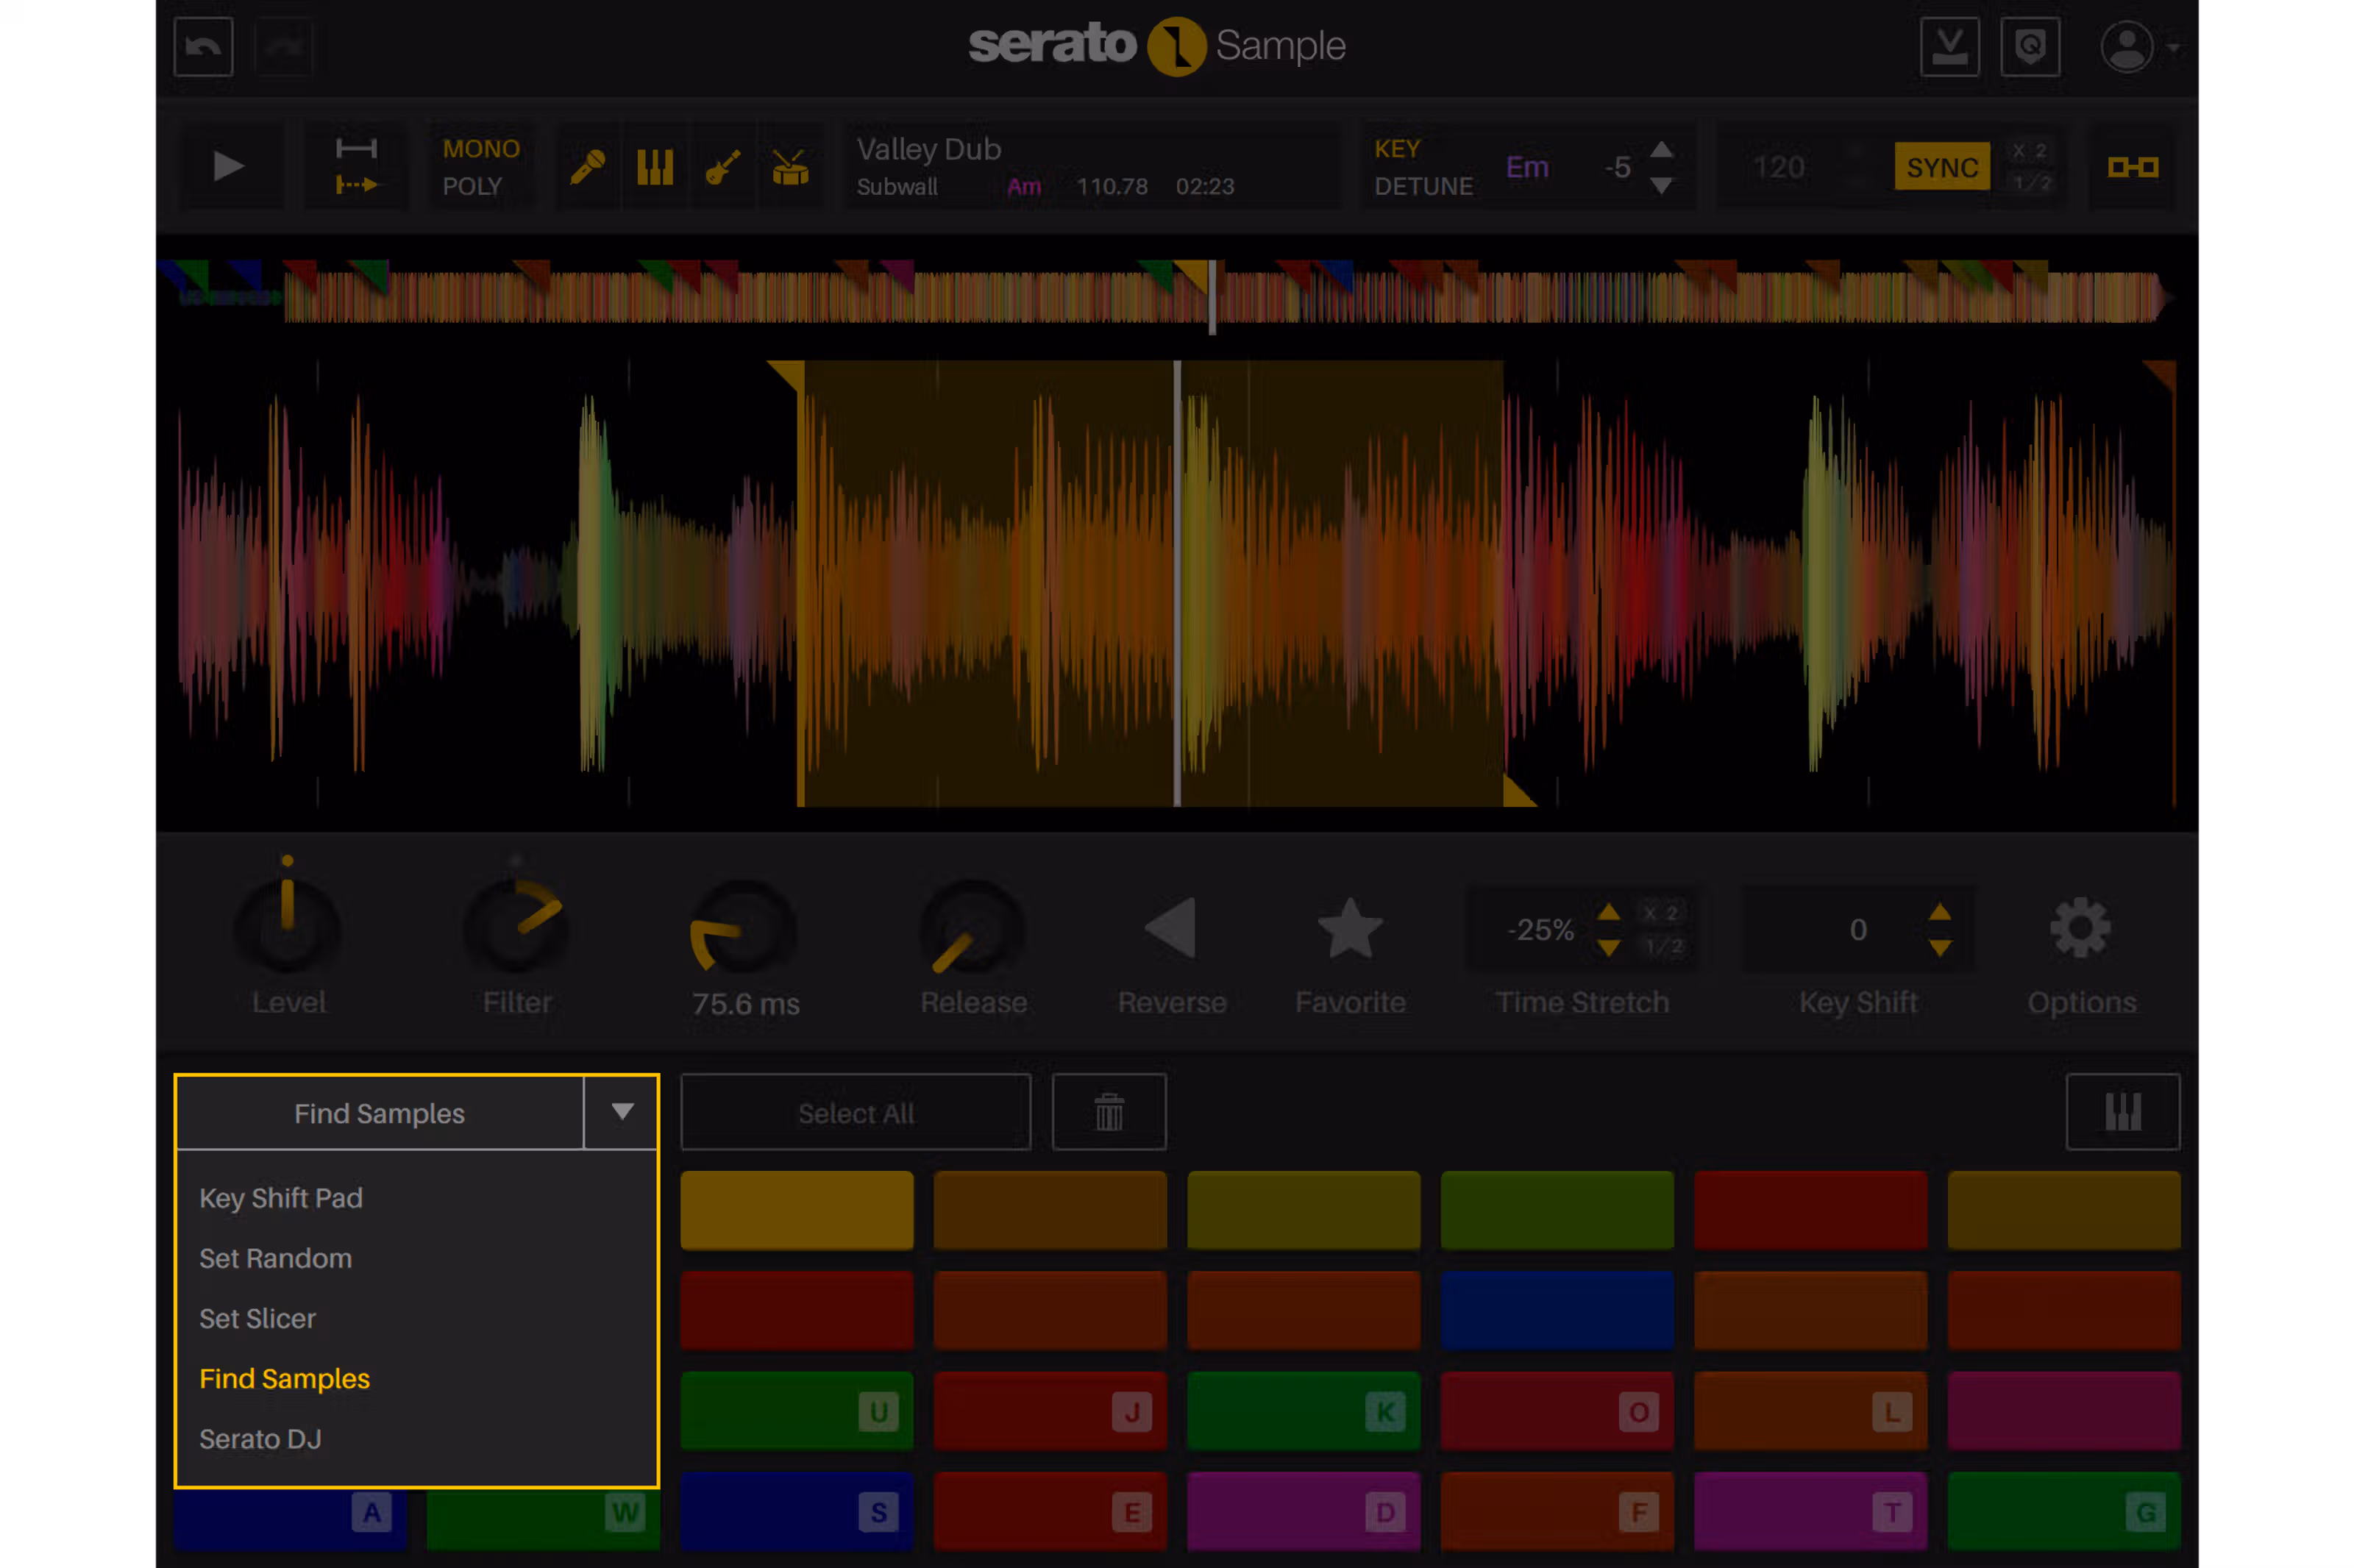Click the Em key value
The width and height of the screenshot is (2354, 1568).
pyautogui.click(x=1527, y=167)
